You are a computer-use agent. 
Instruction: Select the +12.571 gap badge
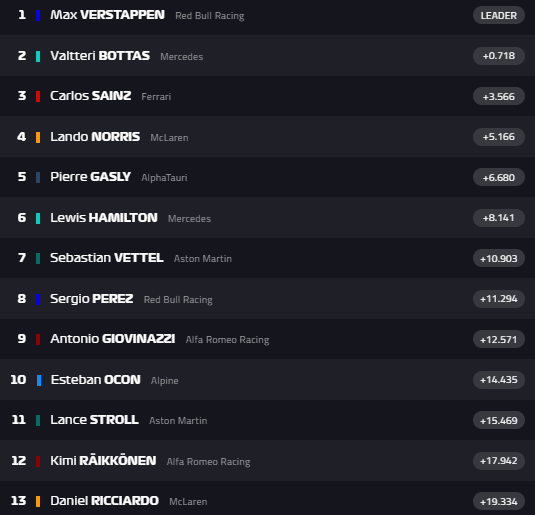498,340
